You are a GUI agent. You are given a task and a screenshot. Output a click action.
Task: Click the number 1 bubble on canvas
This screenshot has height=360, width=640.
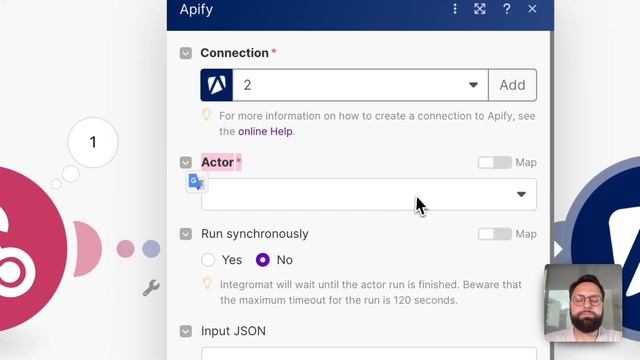(93, 142)
